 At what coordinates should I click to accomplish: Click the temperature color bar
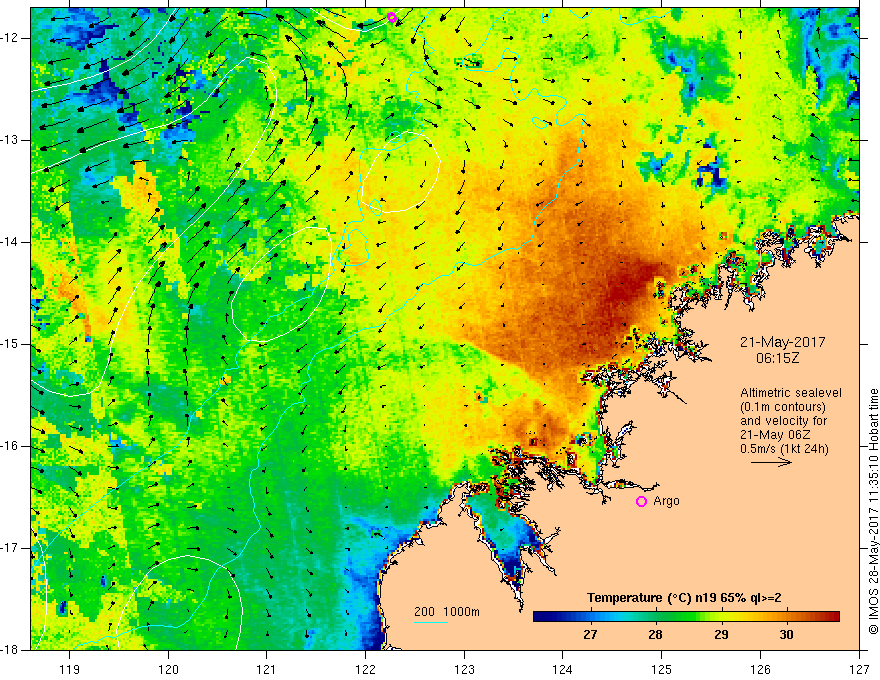point(686,616)
